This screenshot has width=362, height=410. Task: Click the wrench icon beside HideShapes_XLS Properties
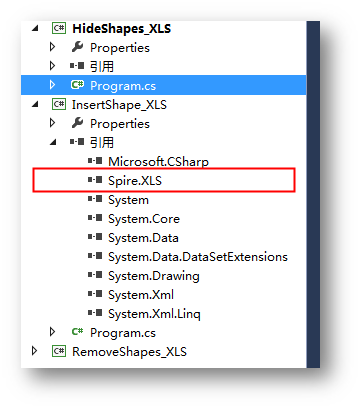[77, 47]
